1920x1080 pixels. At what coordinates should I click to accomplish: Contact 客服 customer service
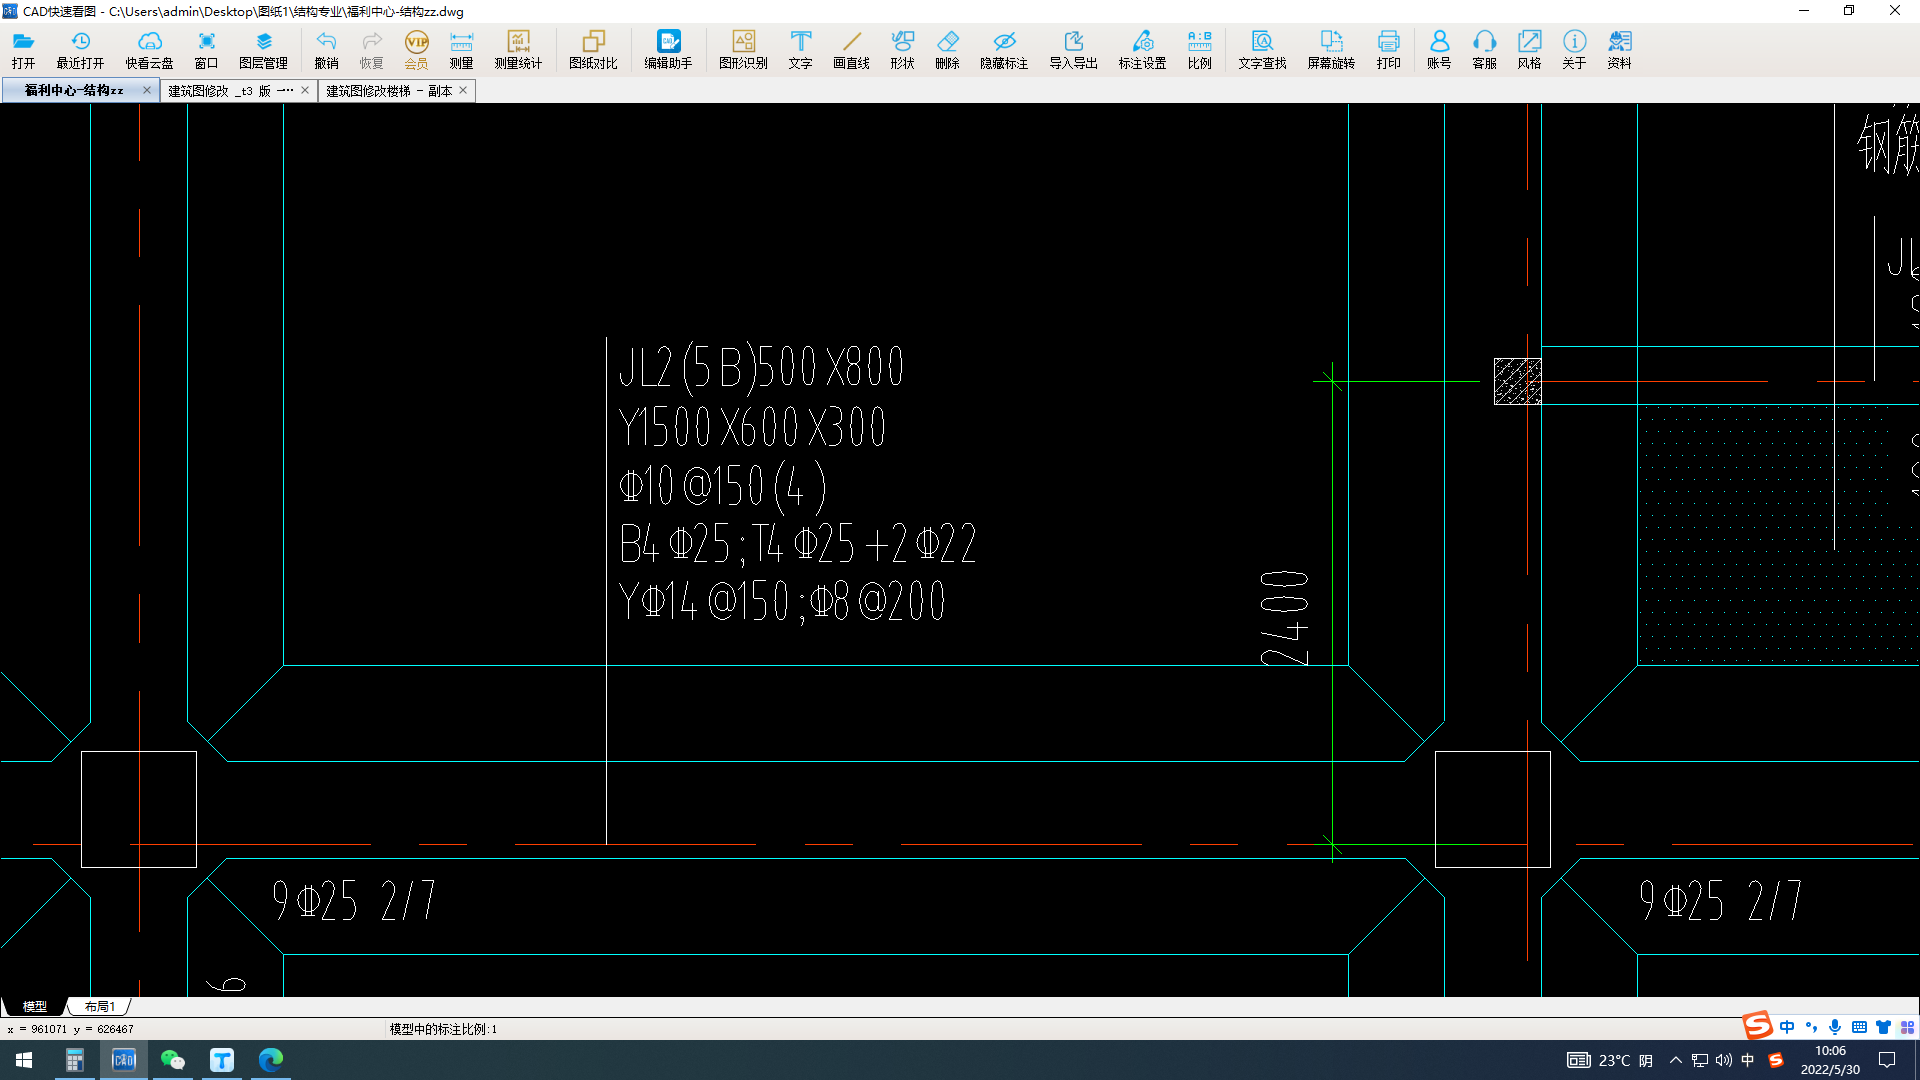tap(1484, 50)
